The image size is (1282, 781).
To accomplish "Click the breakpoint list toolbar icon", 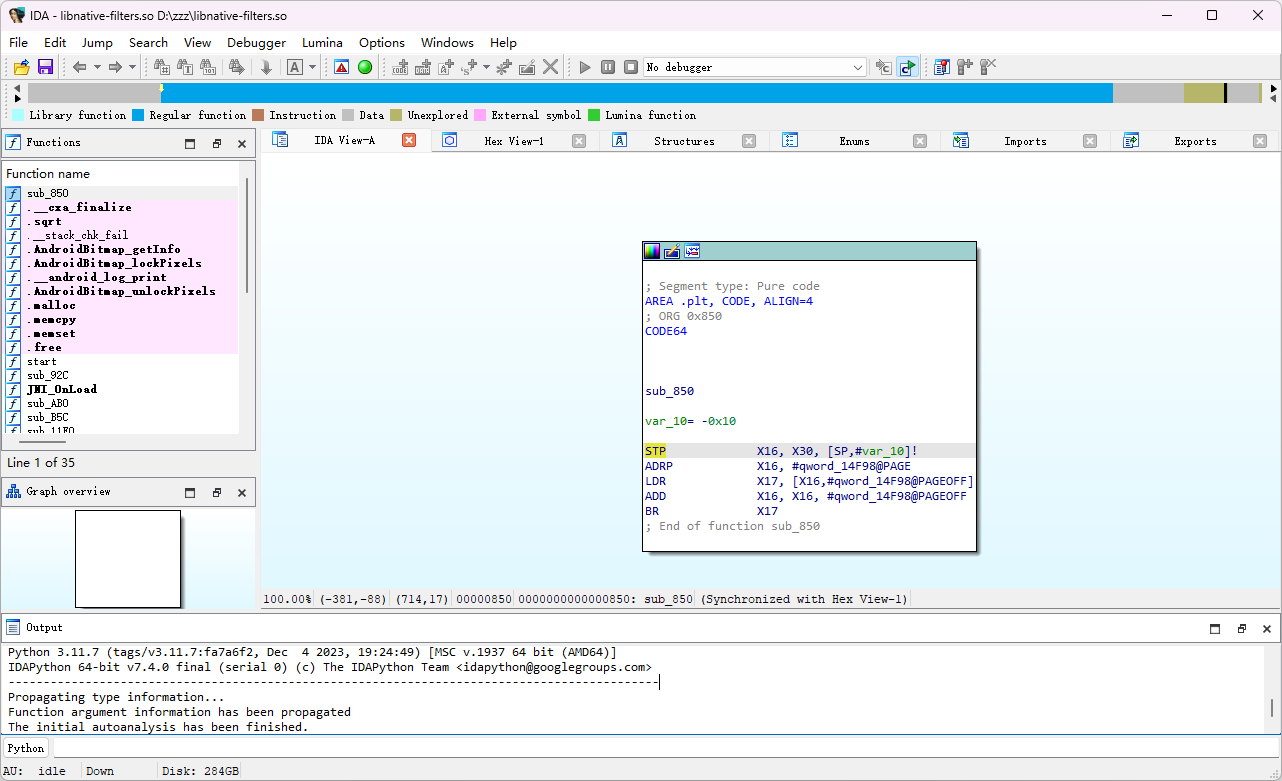I will coord(941,67).
